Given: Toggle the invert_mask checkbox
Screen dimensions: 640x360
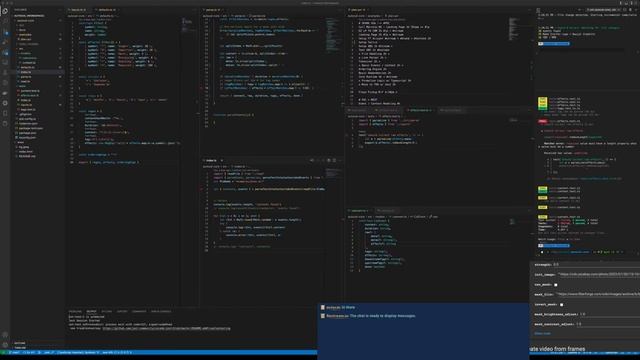Looking at the screenshot, I should pos(562,304).
